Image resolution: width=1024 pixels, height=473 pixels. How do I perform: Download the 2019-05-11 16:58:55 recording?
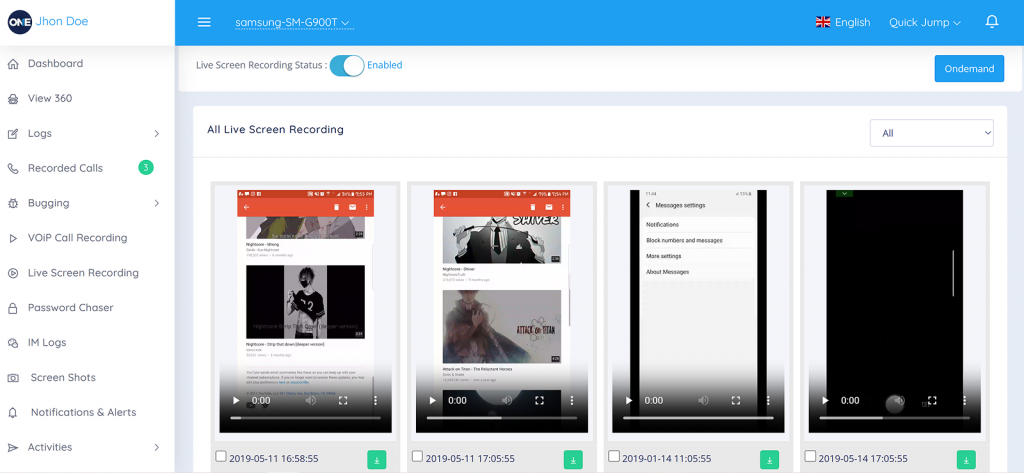377,459
